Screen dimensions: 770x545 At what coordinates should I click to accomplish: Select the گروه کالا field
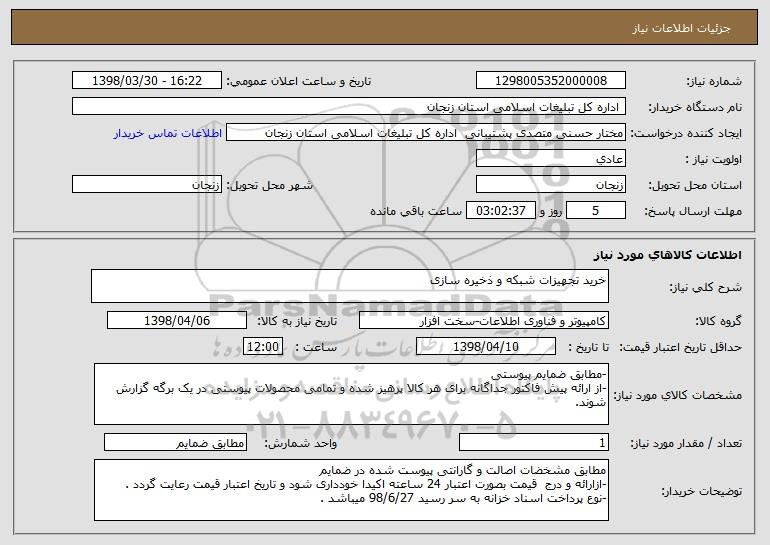[x=484, y=321]
